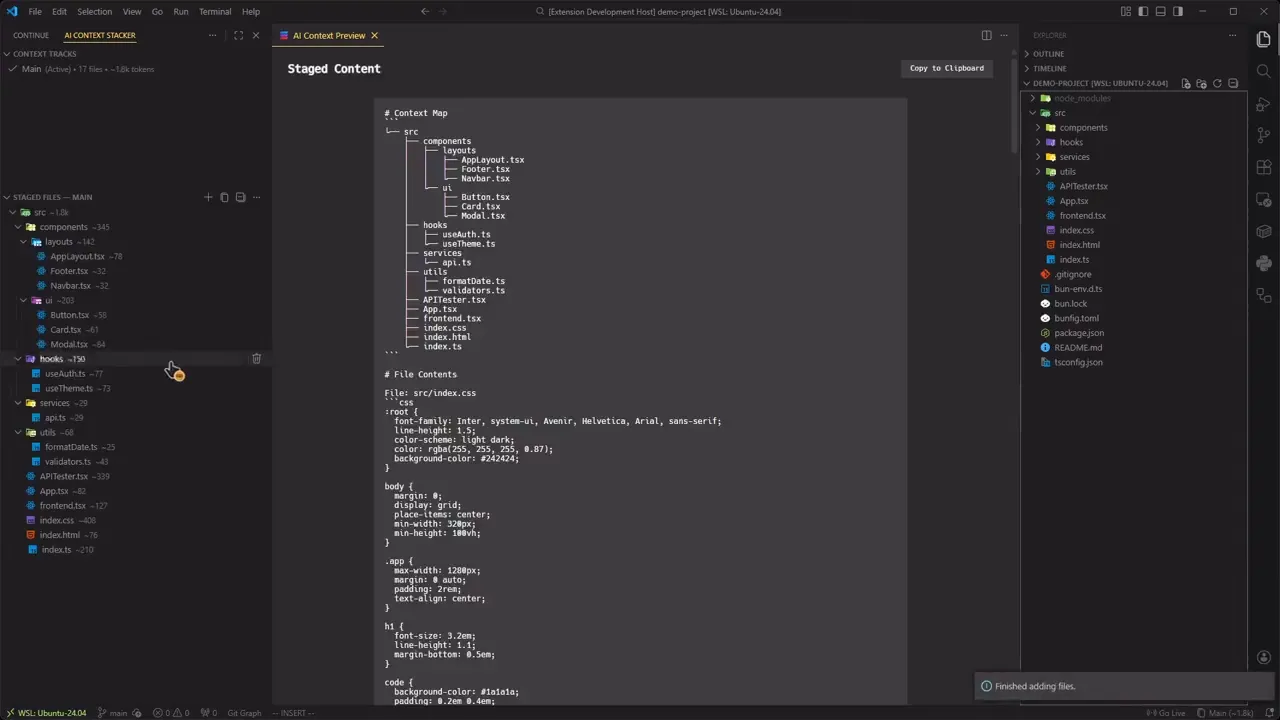Open tsconfig.json in Explorer
The image size is (1280, 720).
tap(1078, 362)
